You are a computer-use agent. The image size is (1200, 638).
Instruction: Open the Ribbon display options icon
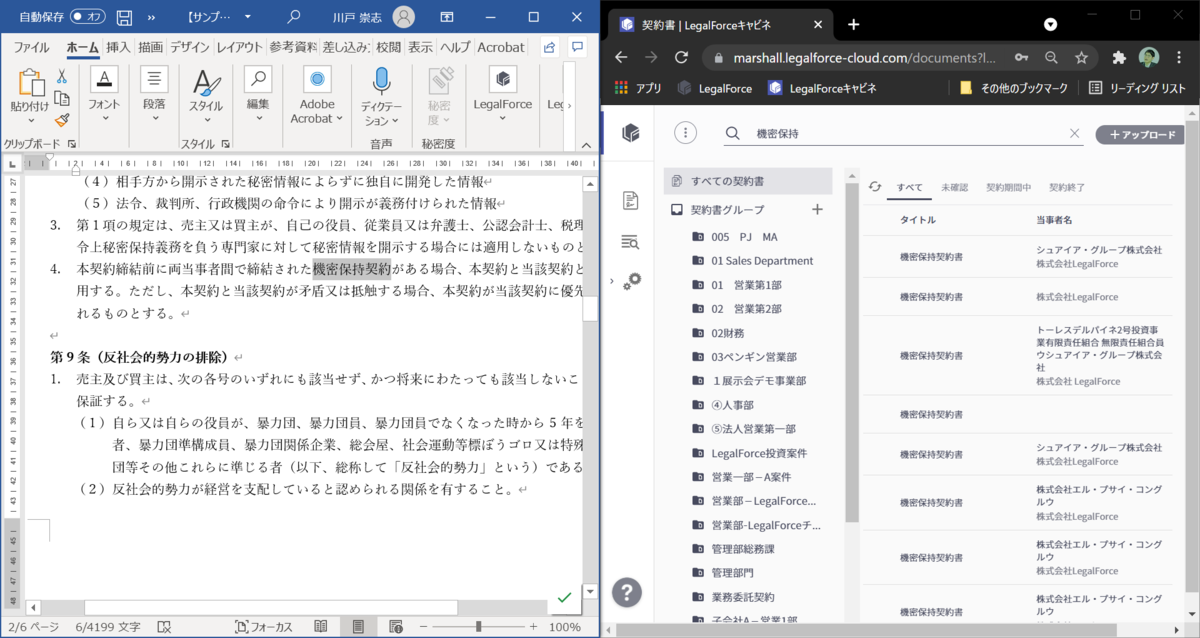[448, 17]
